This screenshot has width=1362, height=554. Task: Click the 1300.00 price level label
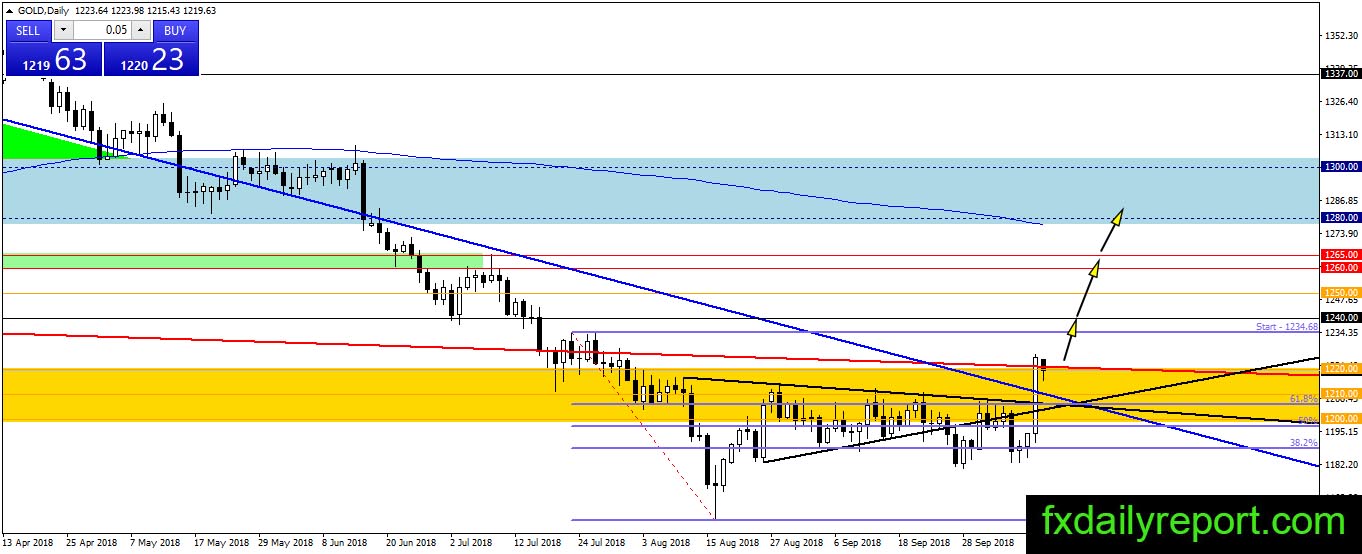tap(1340, 166)
